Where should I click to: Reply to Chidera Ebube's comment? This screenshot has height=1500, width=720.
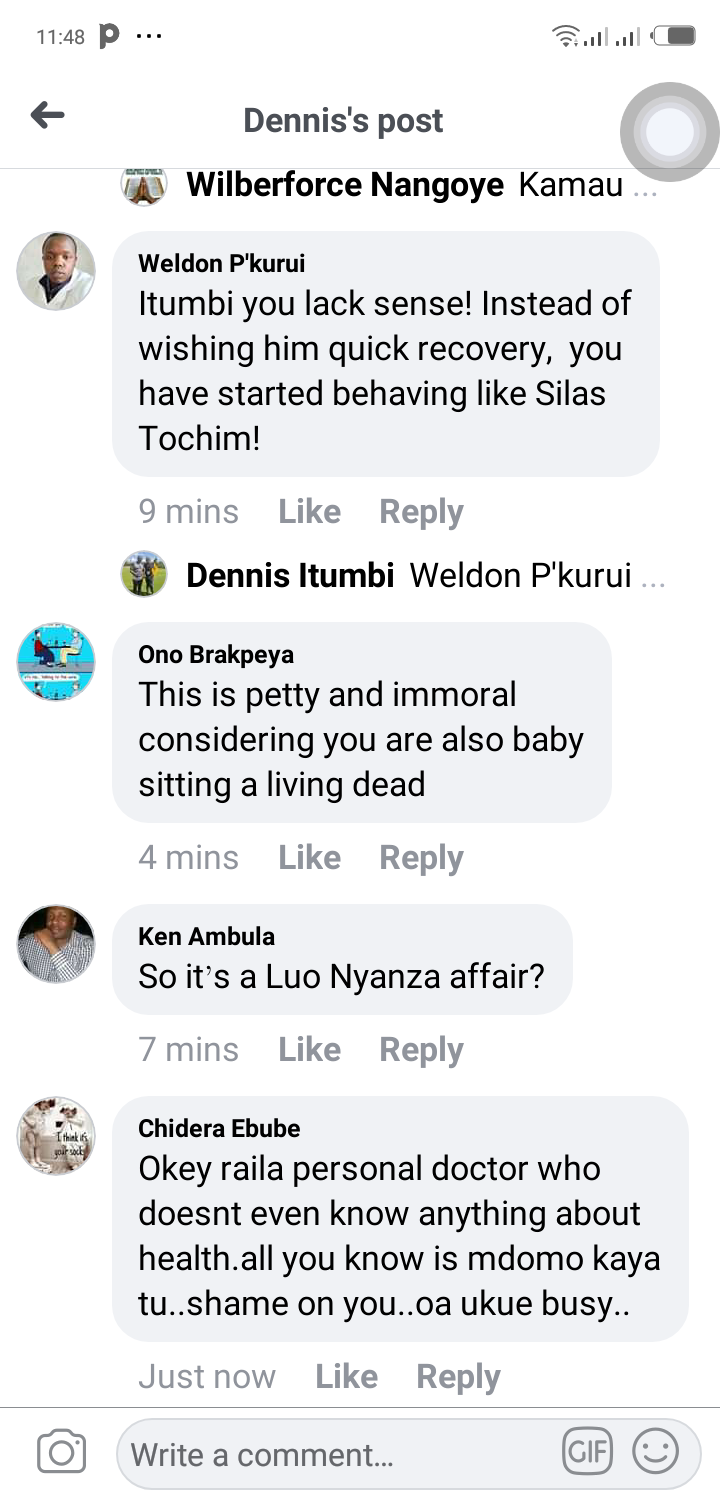(x=458, y=1377)
